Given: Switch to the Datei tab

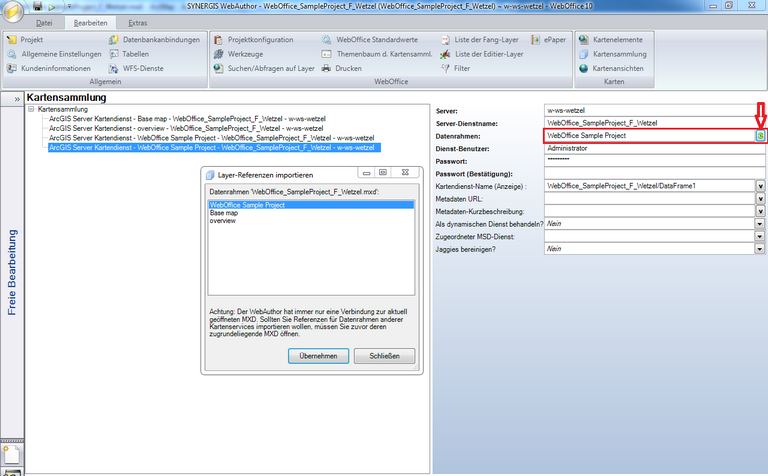Looking at the screenshot, I should 44,23.
